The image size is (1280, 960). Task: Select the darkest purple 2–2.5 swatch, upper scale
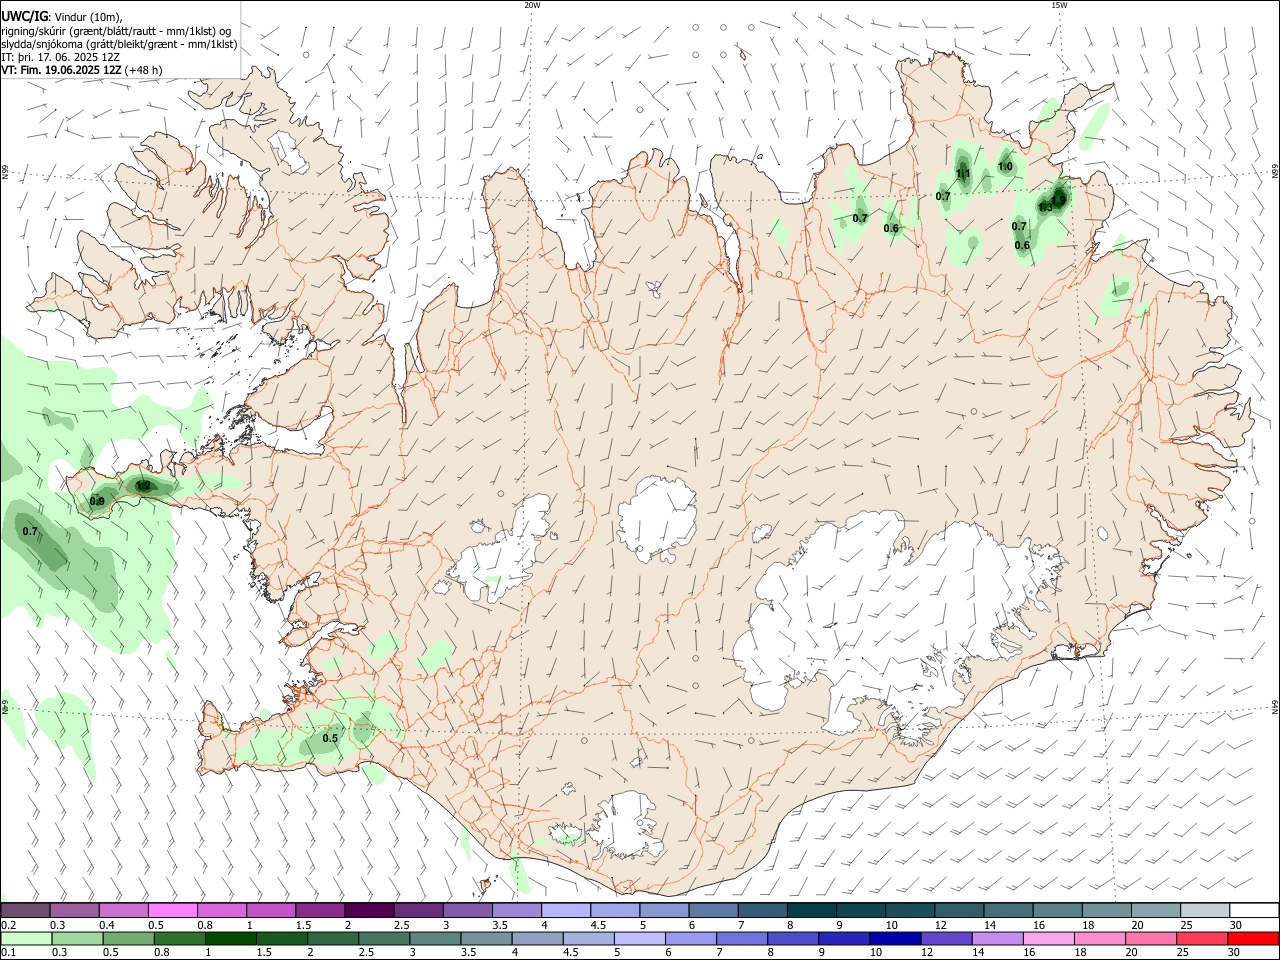tap(369, 911)
